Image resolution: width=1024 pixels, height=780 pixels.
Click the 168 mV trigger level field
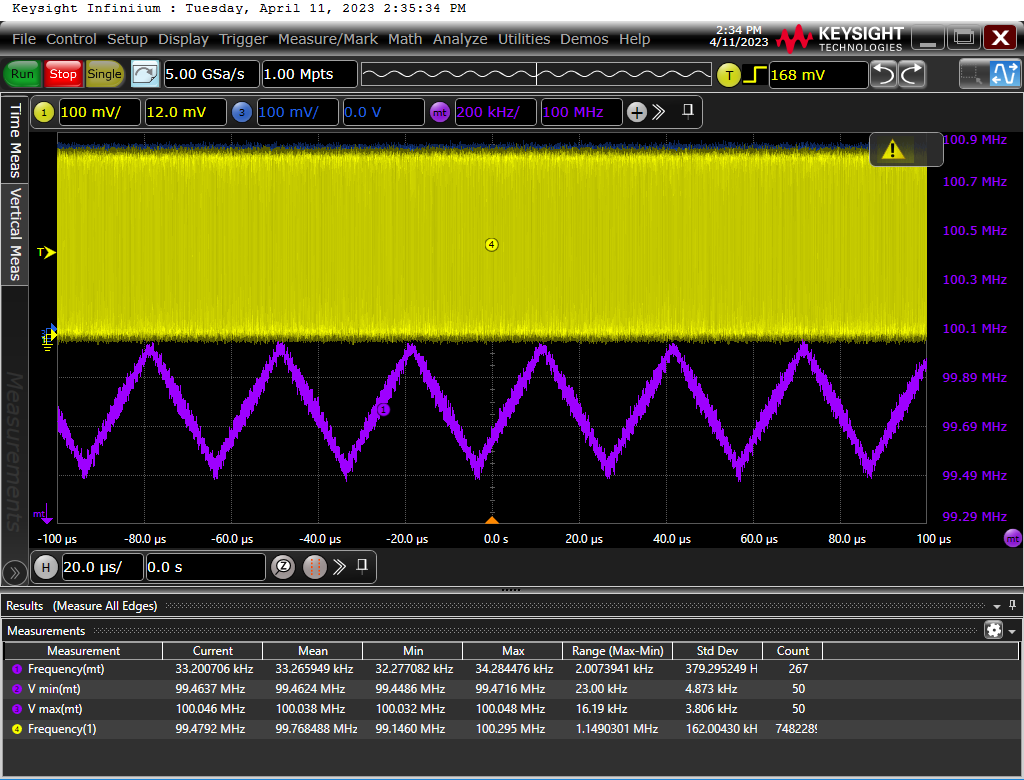818,75
